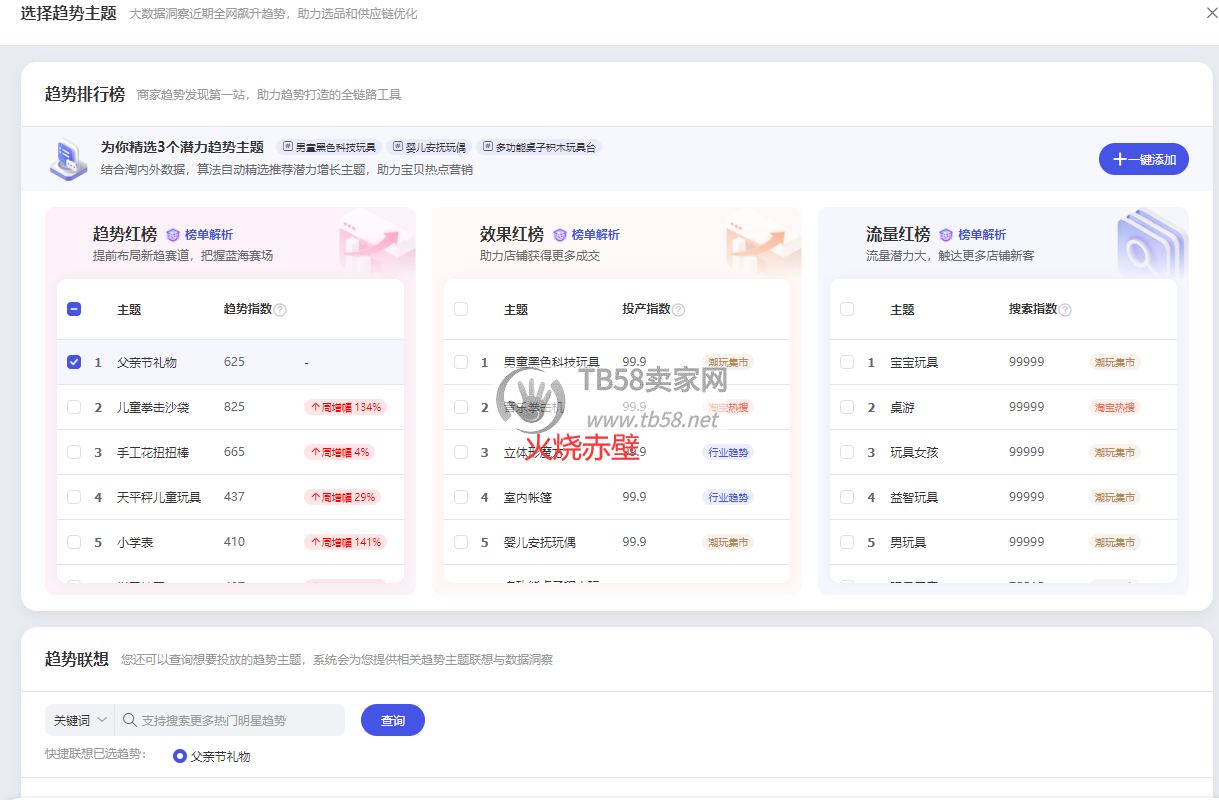
Task: Click the 多功能桌子积木玩具台 recommended theme chip
Action: pos(540,147)
